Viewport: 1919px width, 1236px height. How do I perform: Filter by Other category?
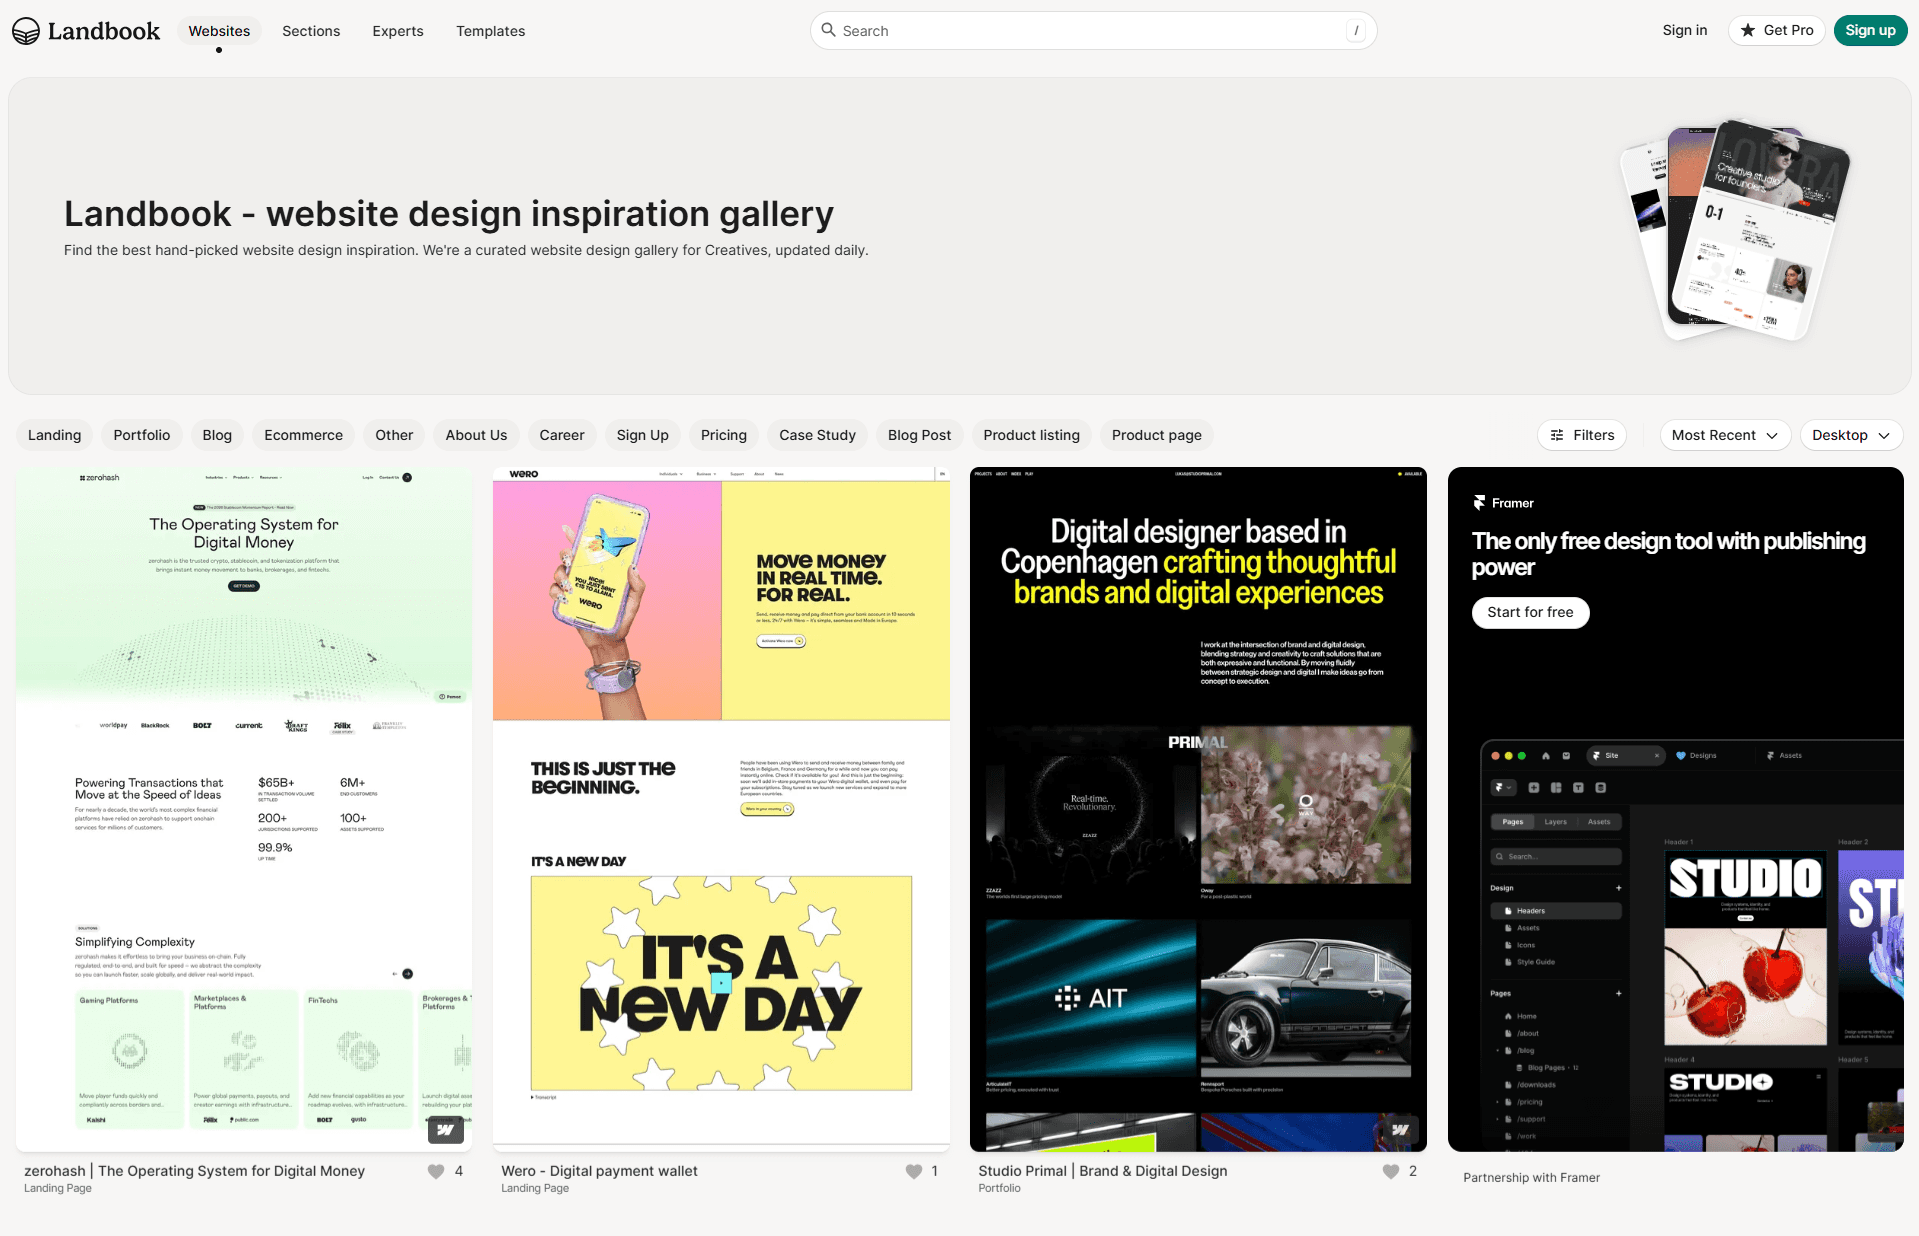(x=394, y=435)
